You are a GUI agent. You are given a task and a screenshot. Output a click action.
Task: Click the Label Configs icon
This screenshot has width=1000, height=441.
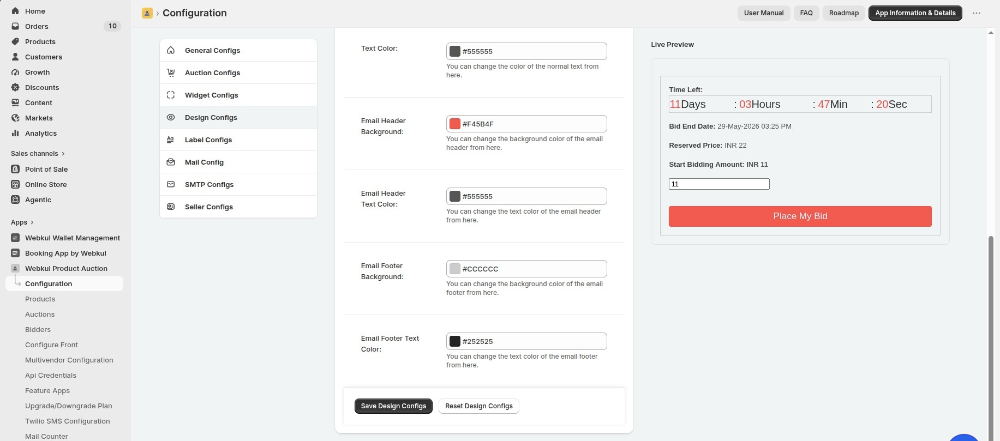tap(170, 140)
